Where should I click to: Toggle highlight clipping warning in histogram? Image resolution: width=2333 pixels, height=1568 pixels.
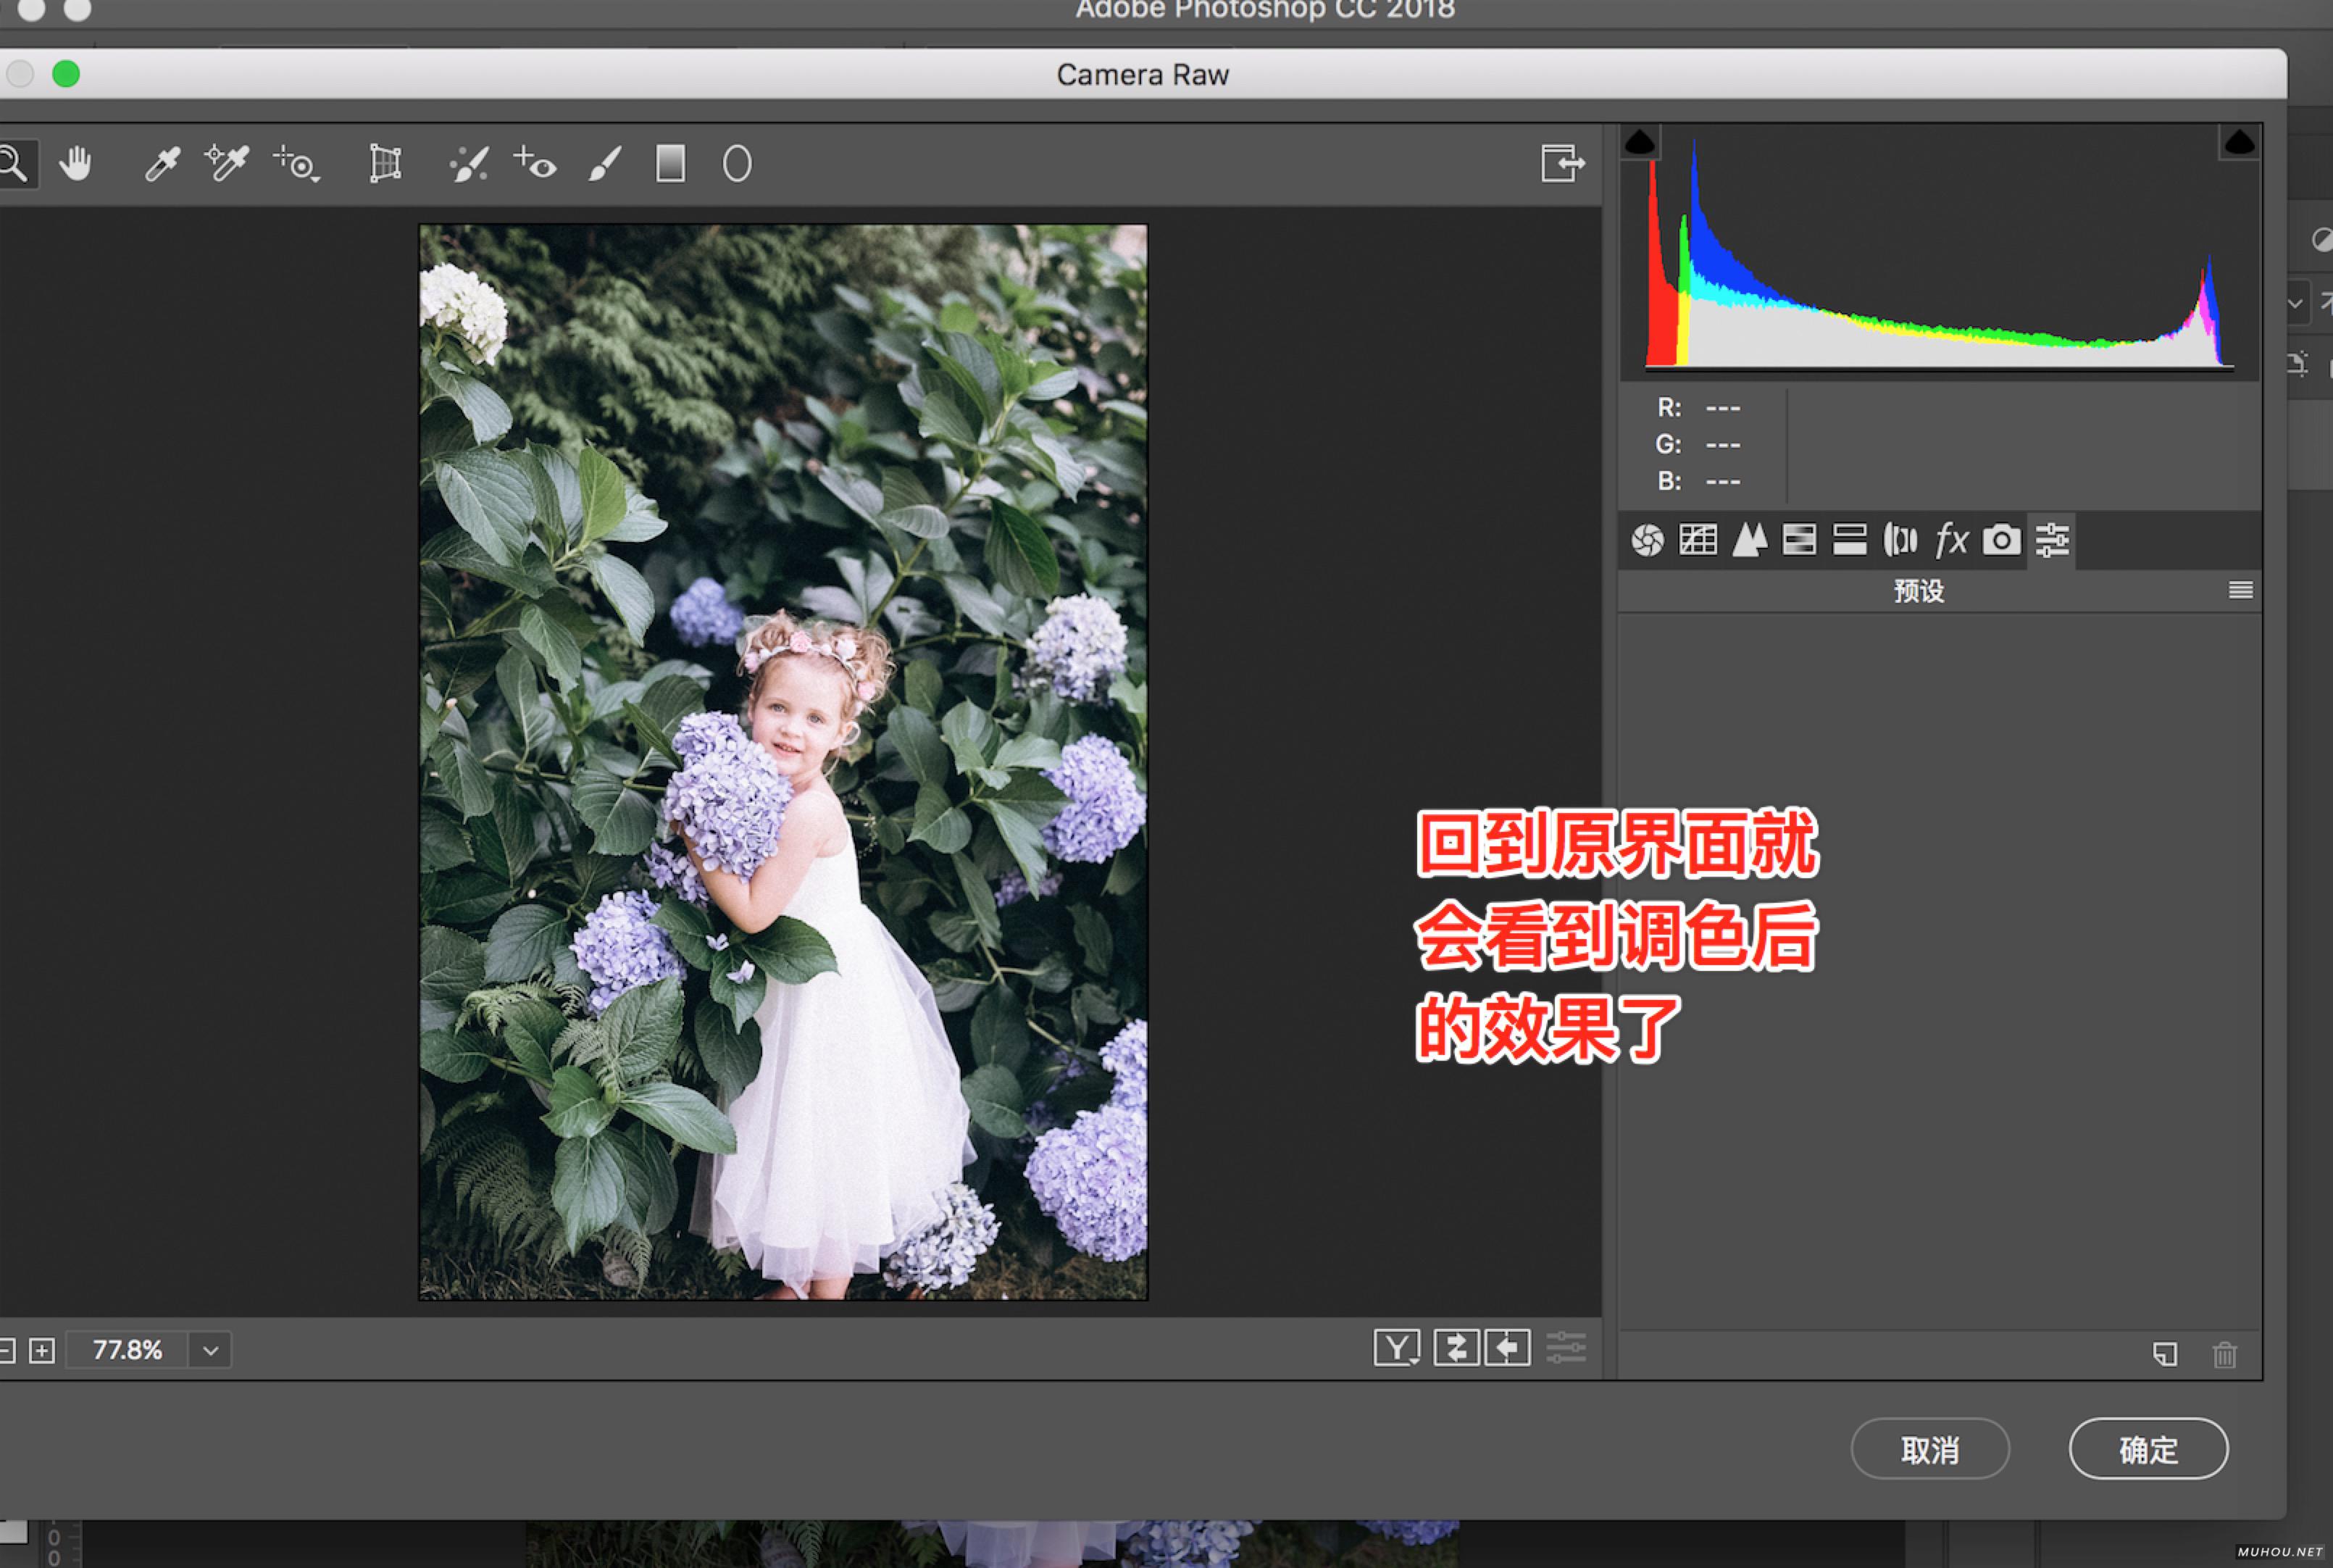[x=2239, y=142]
